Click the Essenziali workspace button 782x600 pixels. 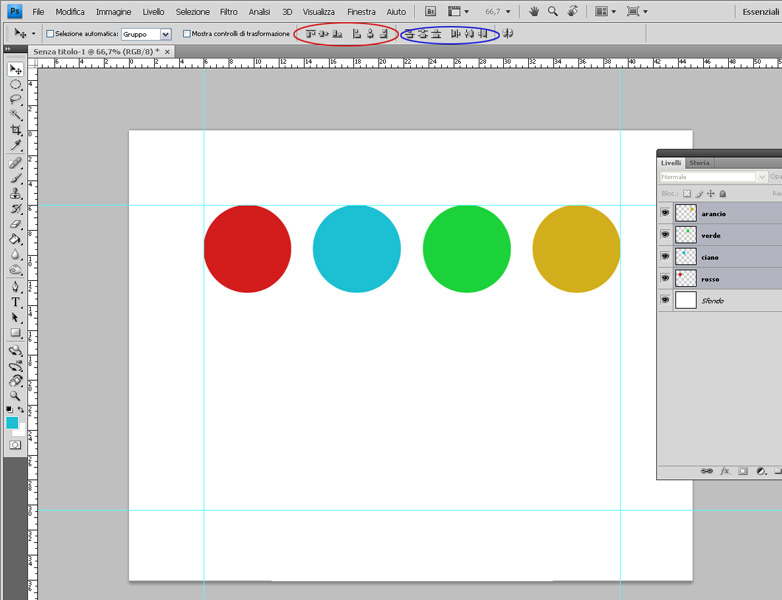762,12
